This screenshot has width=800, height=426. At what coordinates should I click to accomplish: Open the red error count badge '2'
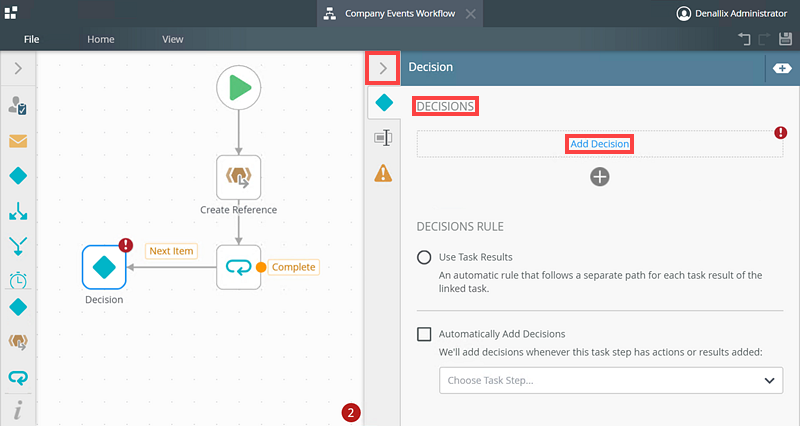(351, 413)
